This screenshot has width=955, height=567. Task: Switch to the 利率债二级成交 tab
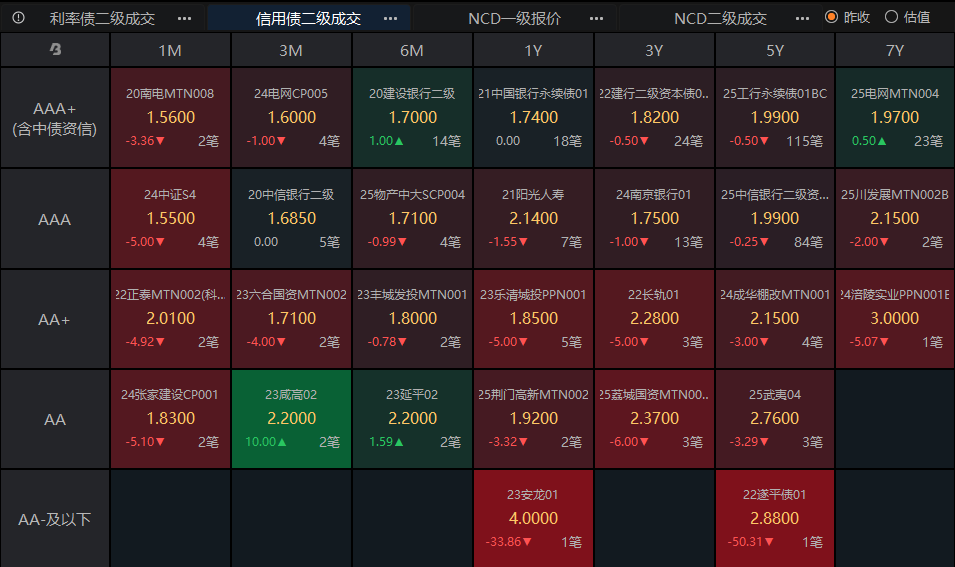tap(102, 18)
